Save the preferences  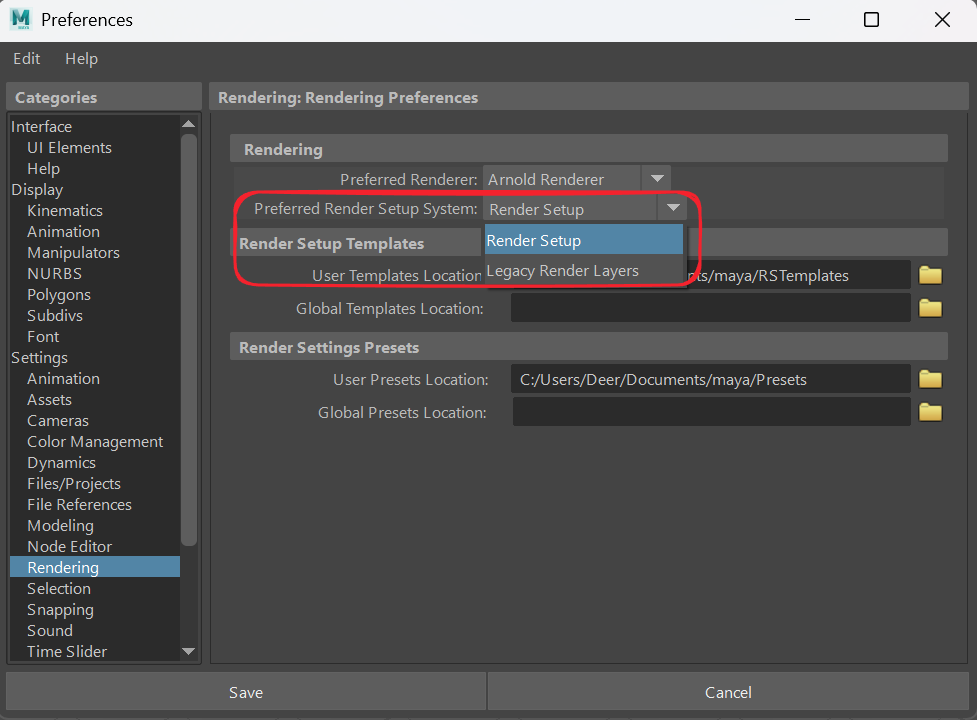[245, 692]
